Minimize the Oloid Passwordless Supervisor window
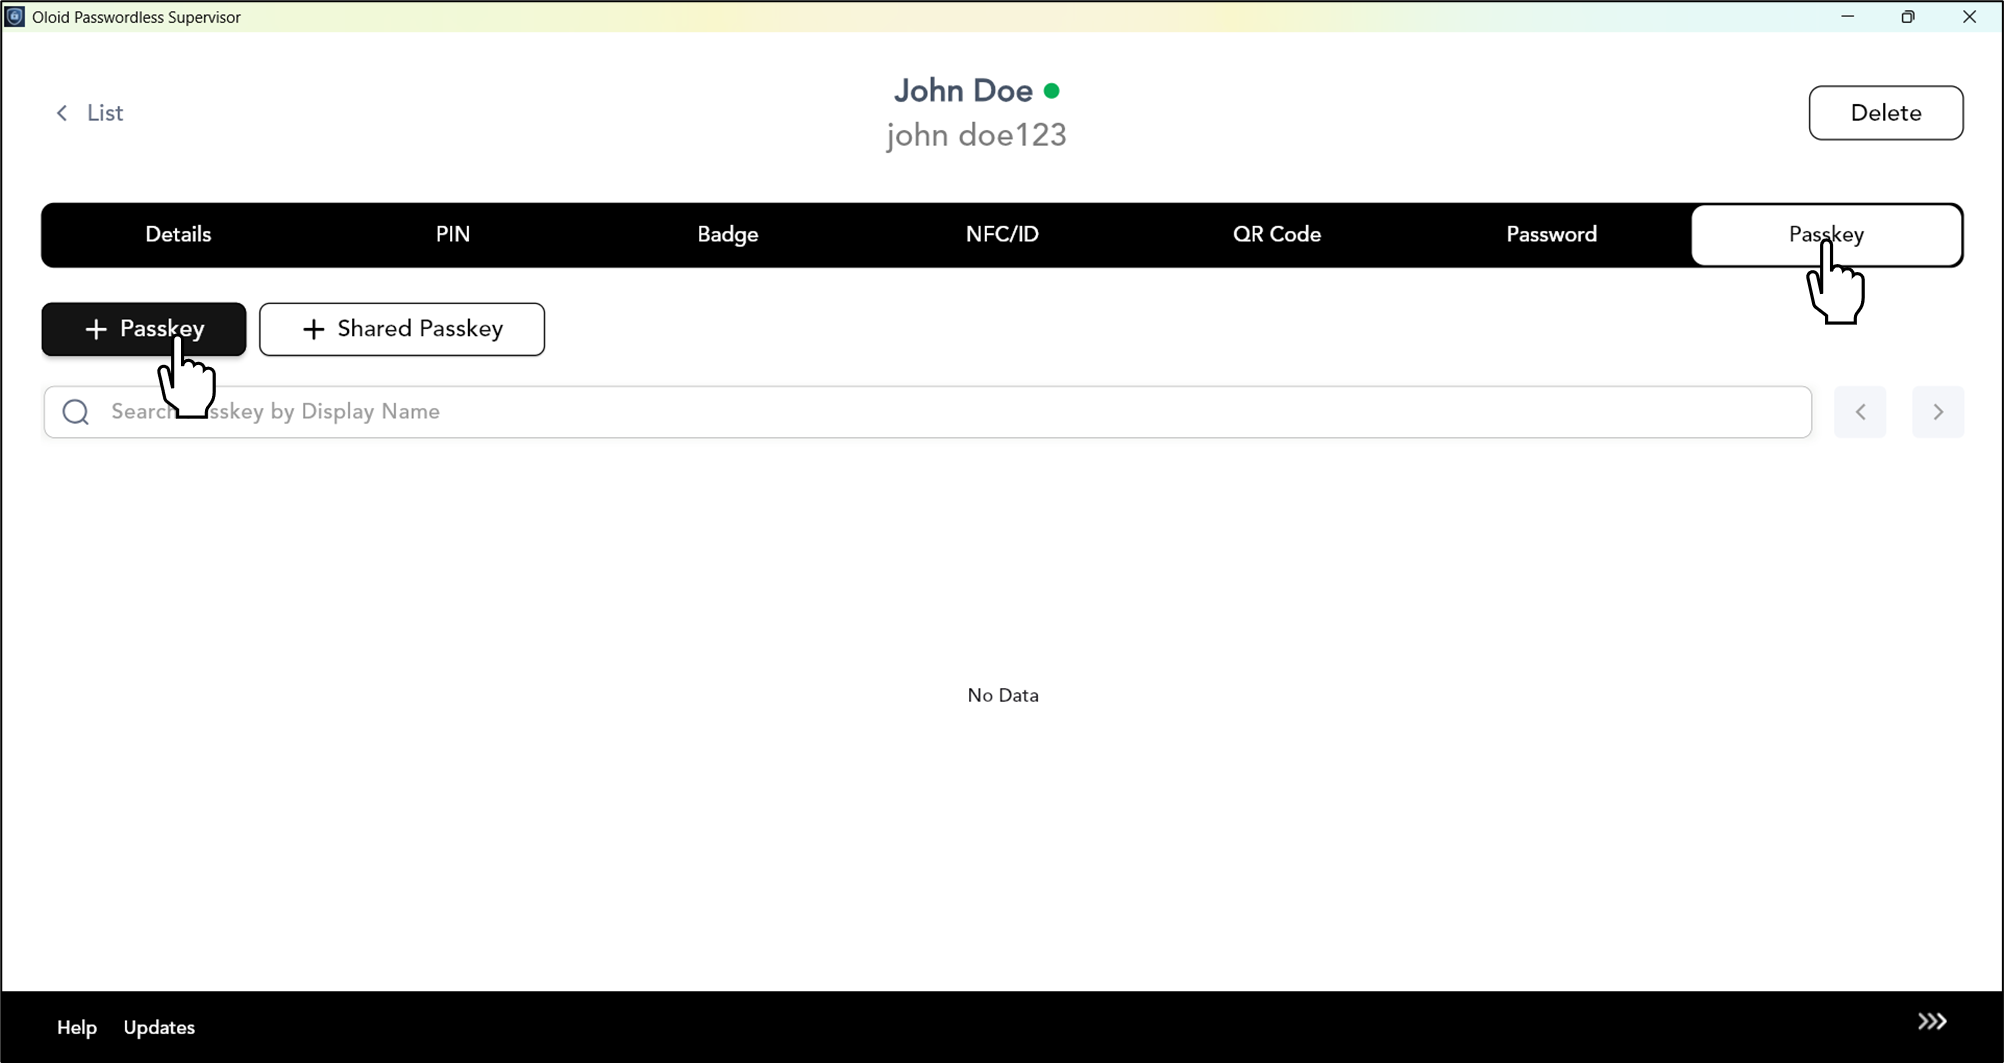The width and height of the screenshot is (2004, 1063). pyautogui.click(x=1848, y=17)
